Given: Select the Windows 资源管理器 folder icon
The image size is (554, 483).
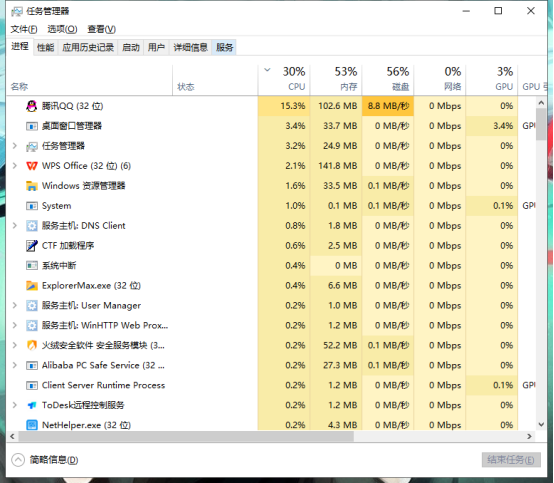Looking at the screenshot, I should coord(32,186).
